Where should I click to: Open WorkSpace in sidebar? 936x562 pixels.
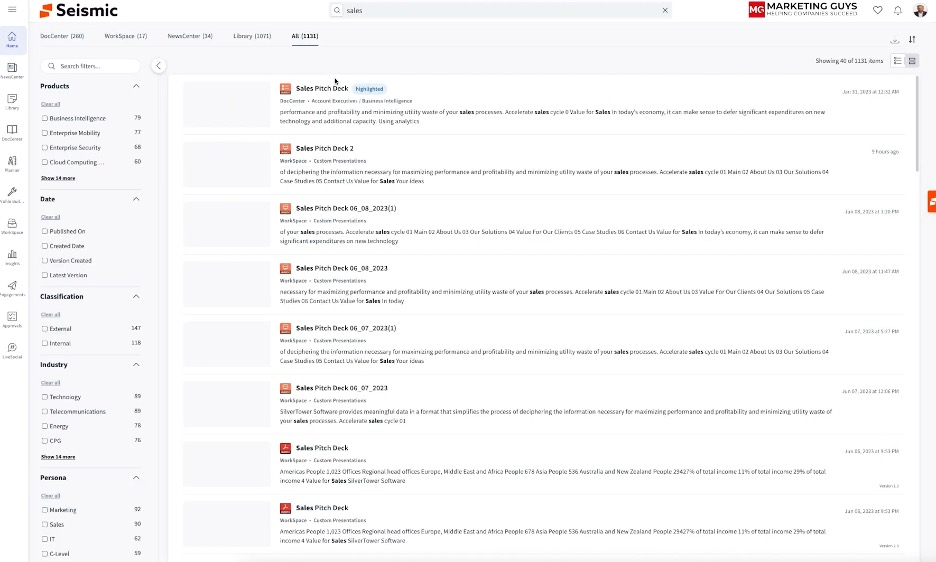click(x=12, y=226)
